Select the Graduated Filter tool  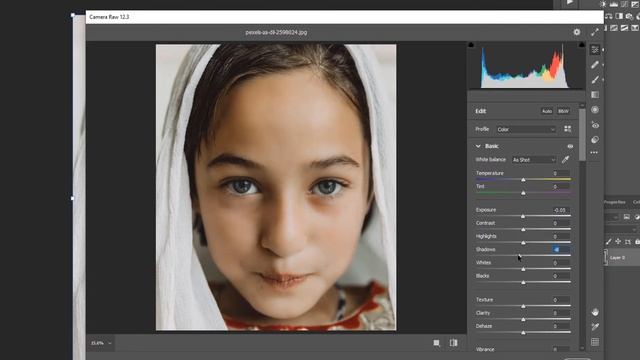point(595,95)
